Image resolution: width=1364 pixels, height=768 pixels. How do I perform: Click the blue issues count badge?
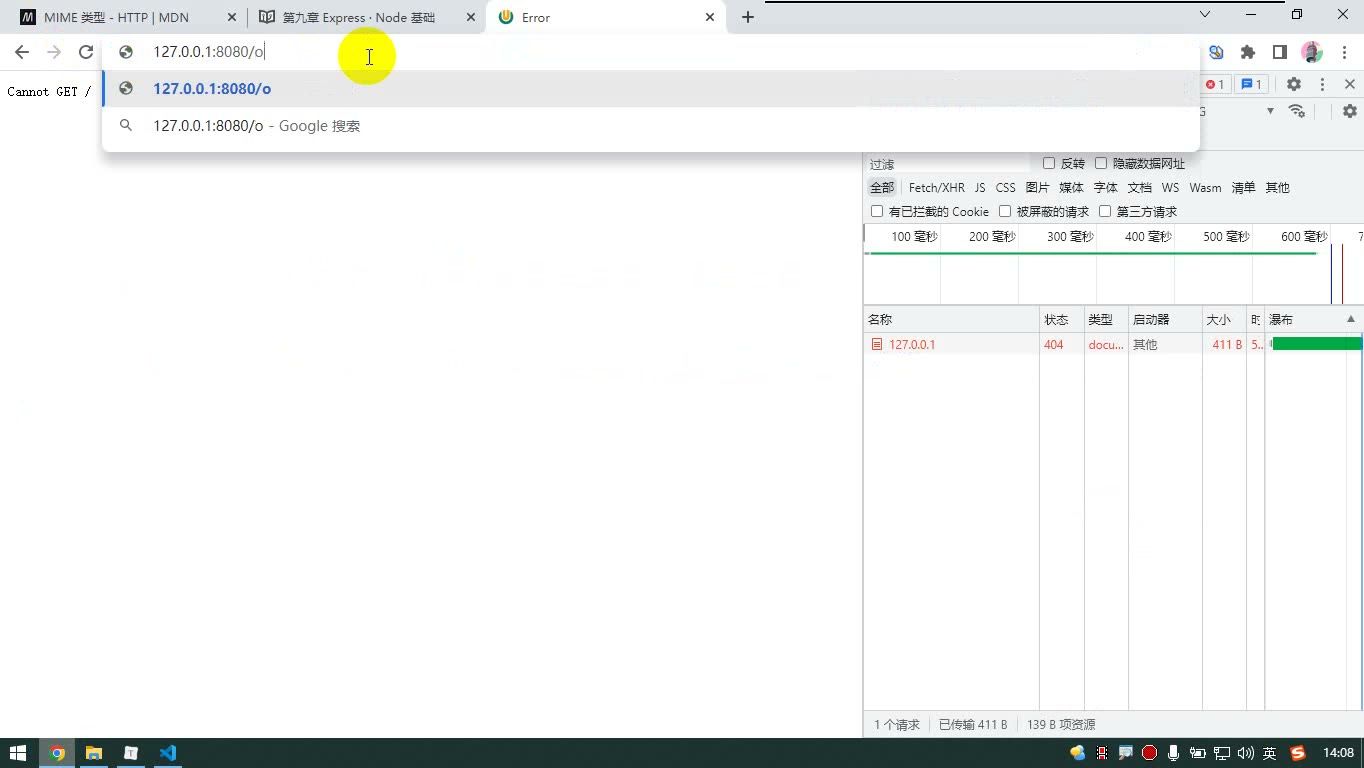(1251, 84)
